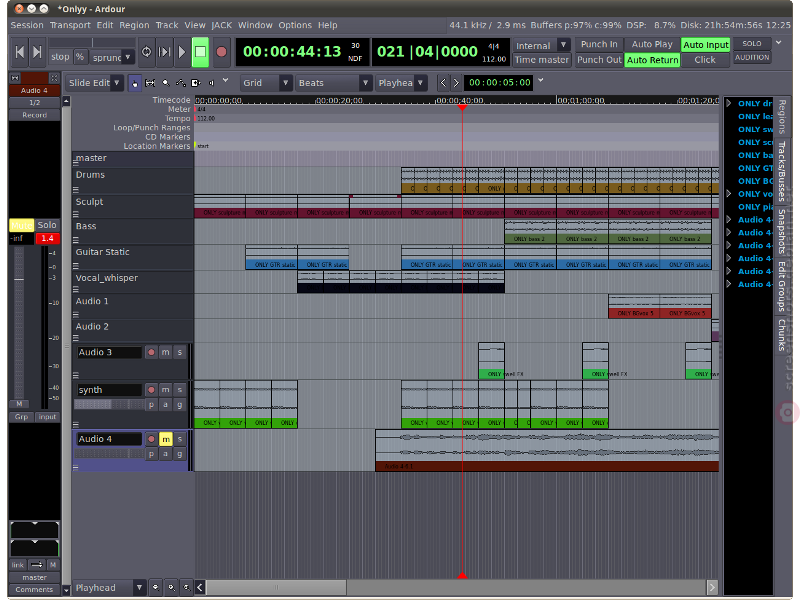Select the grab/object hand tool

pyautogui.click(x=135, y=83)
